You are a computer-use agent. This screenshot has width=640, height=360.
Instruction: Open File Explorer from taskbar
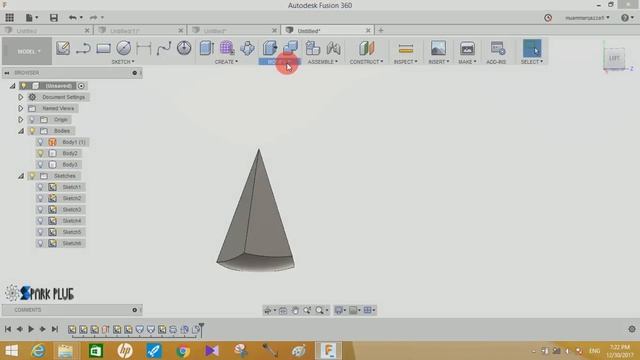pyautogui.click(x=65, y=351)
